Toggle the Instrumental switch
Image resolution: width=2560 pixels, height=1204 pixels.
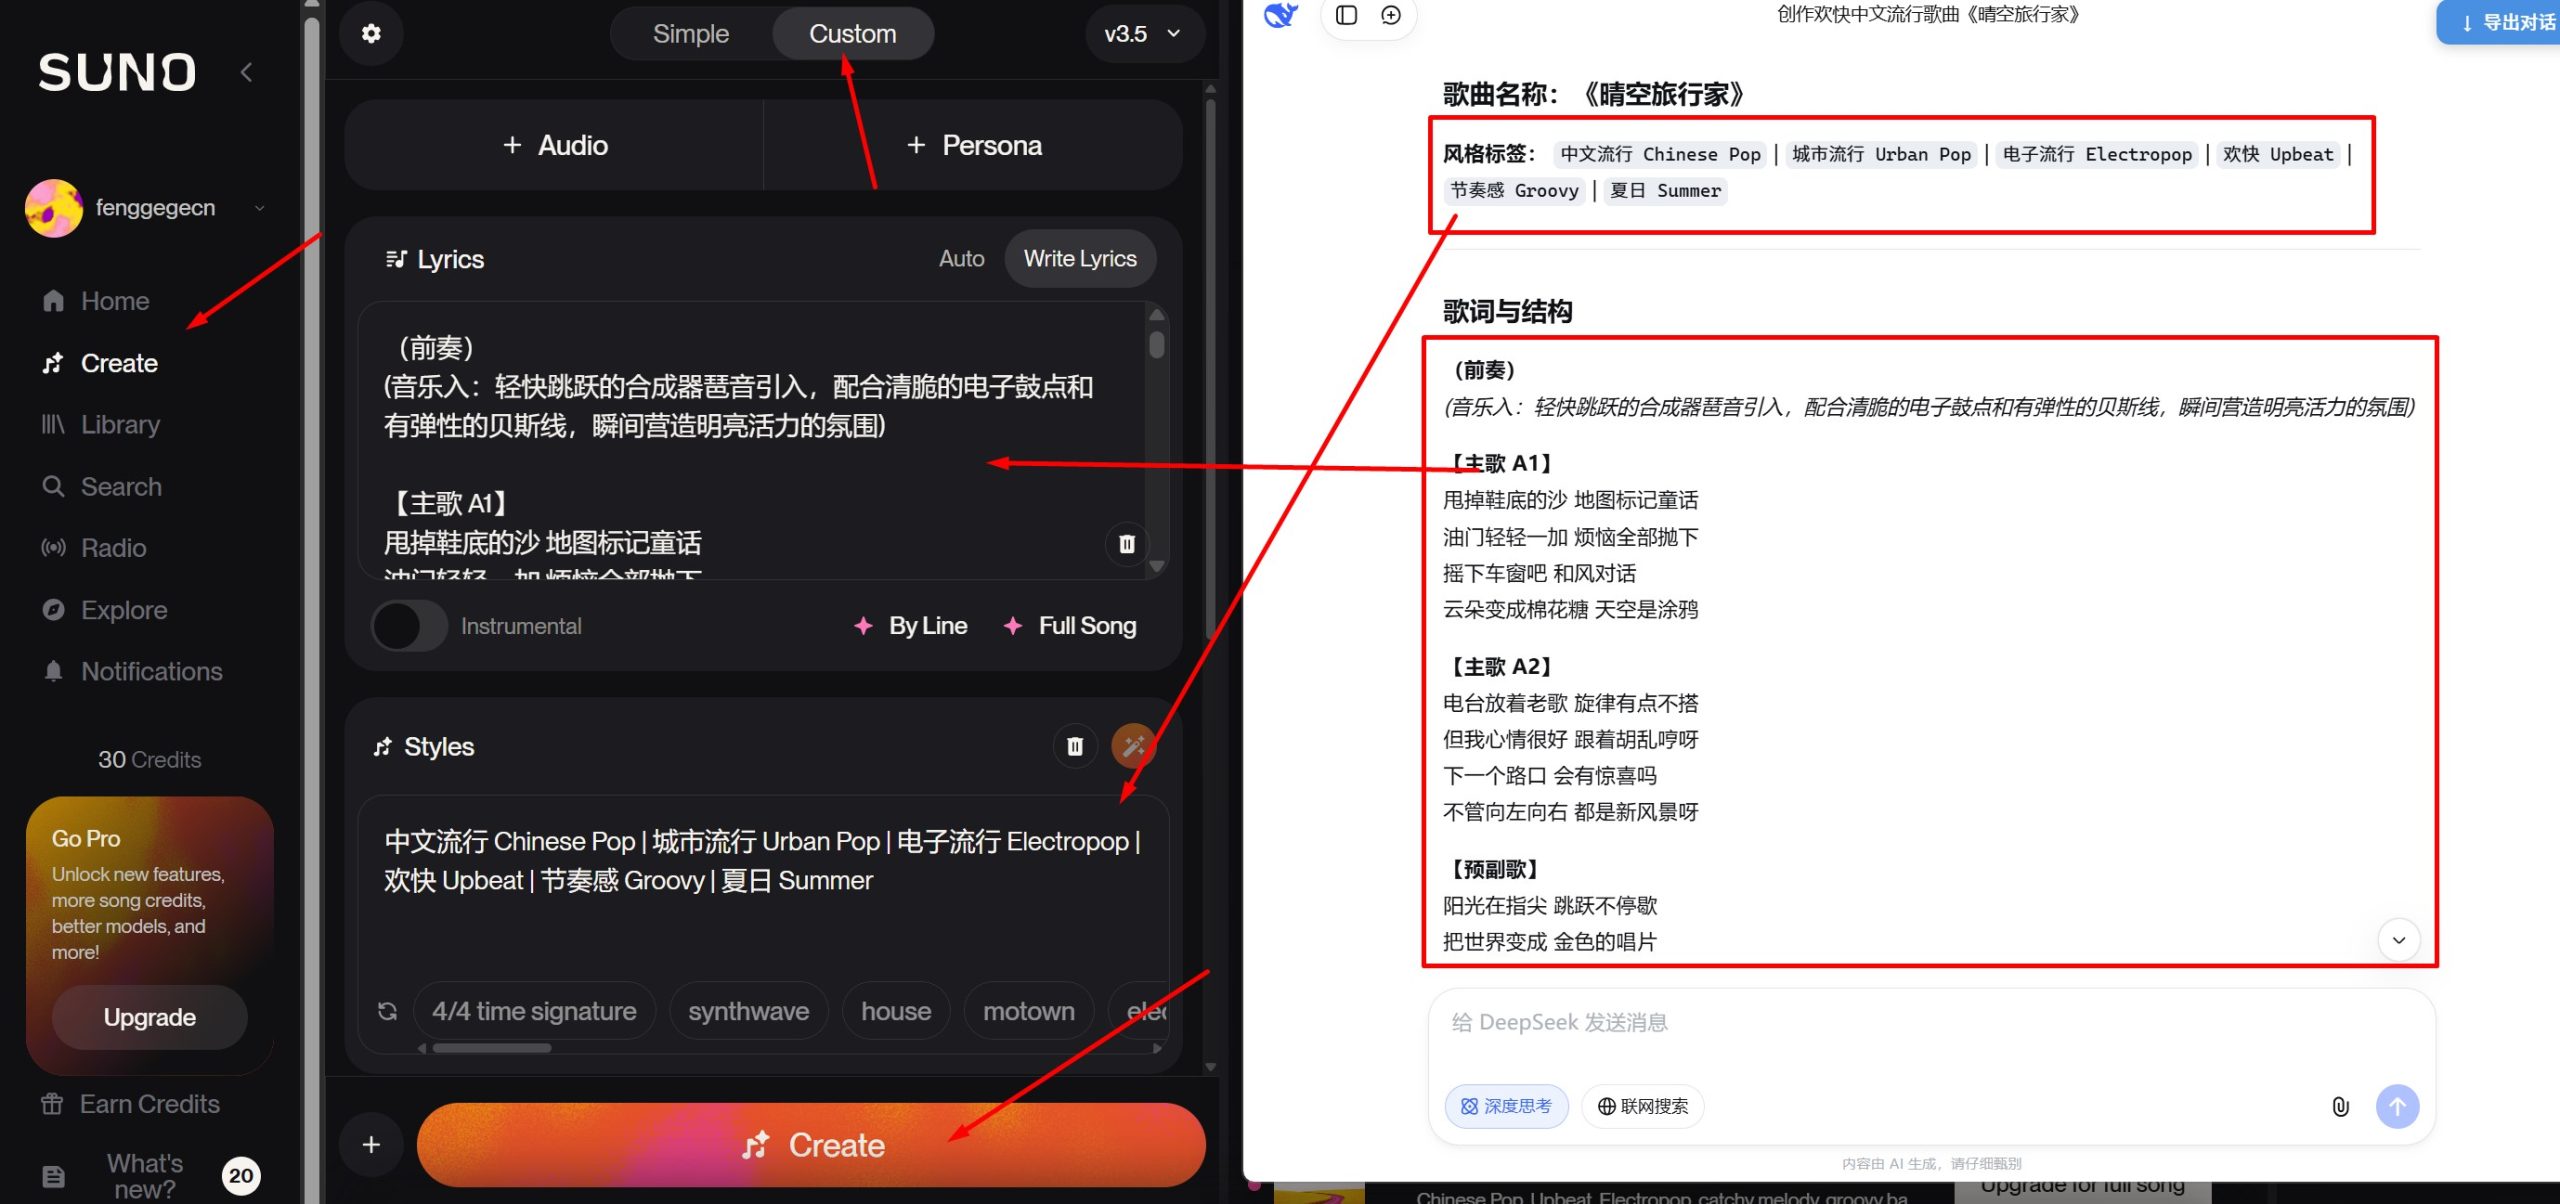coord(409,626)
